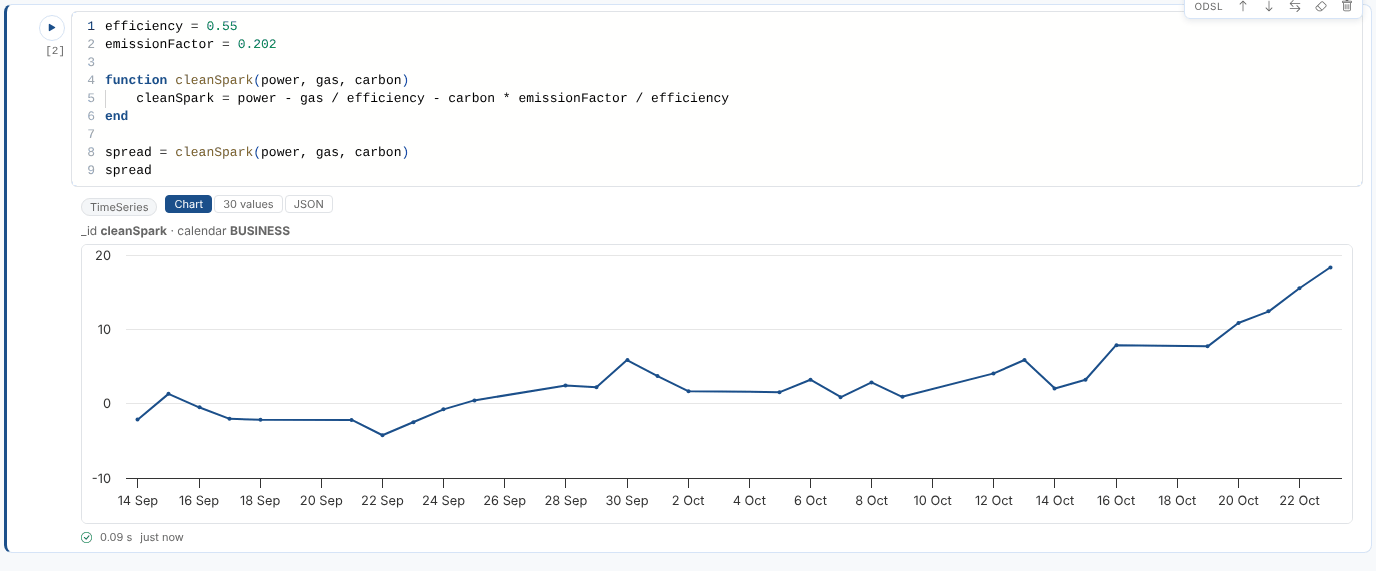
Task: Click the TimeSeries type badge
Action: (119, 207)
